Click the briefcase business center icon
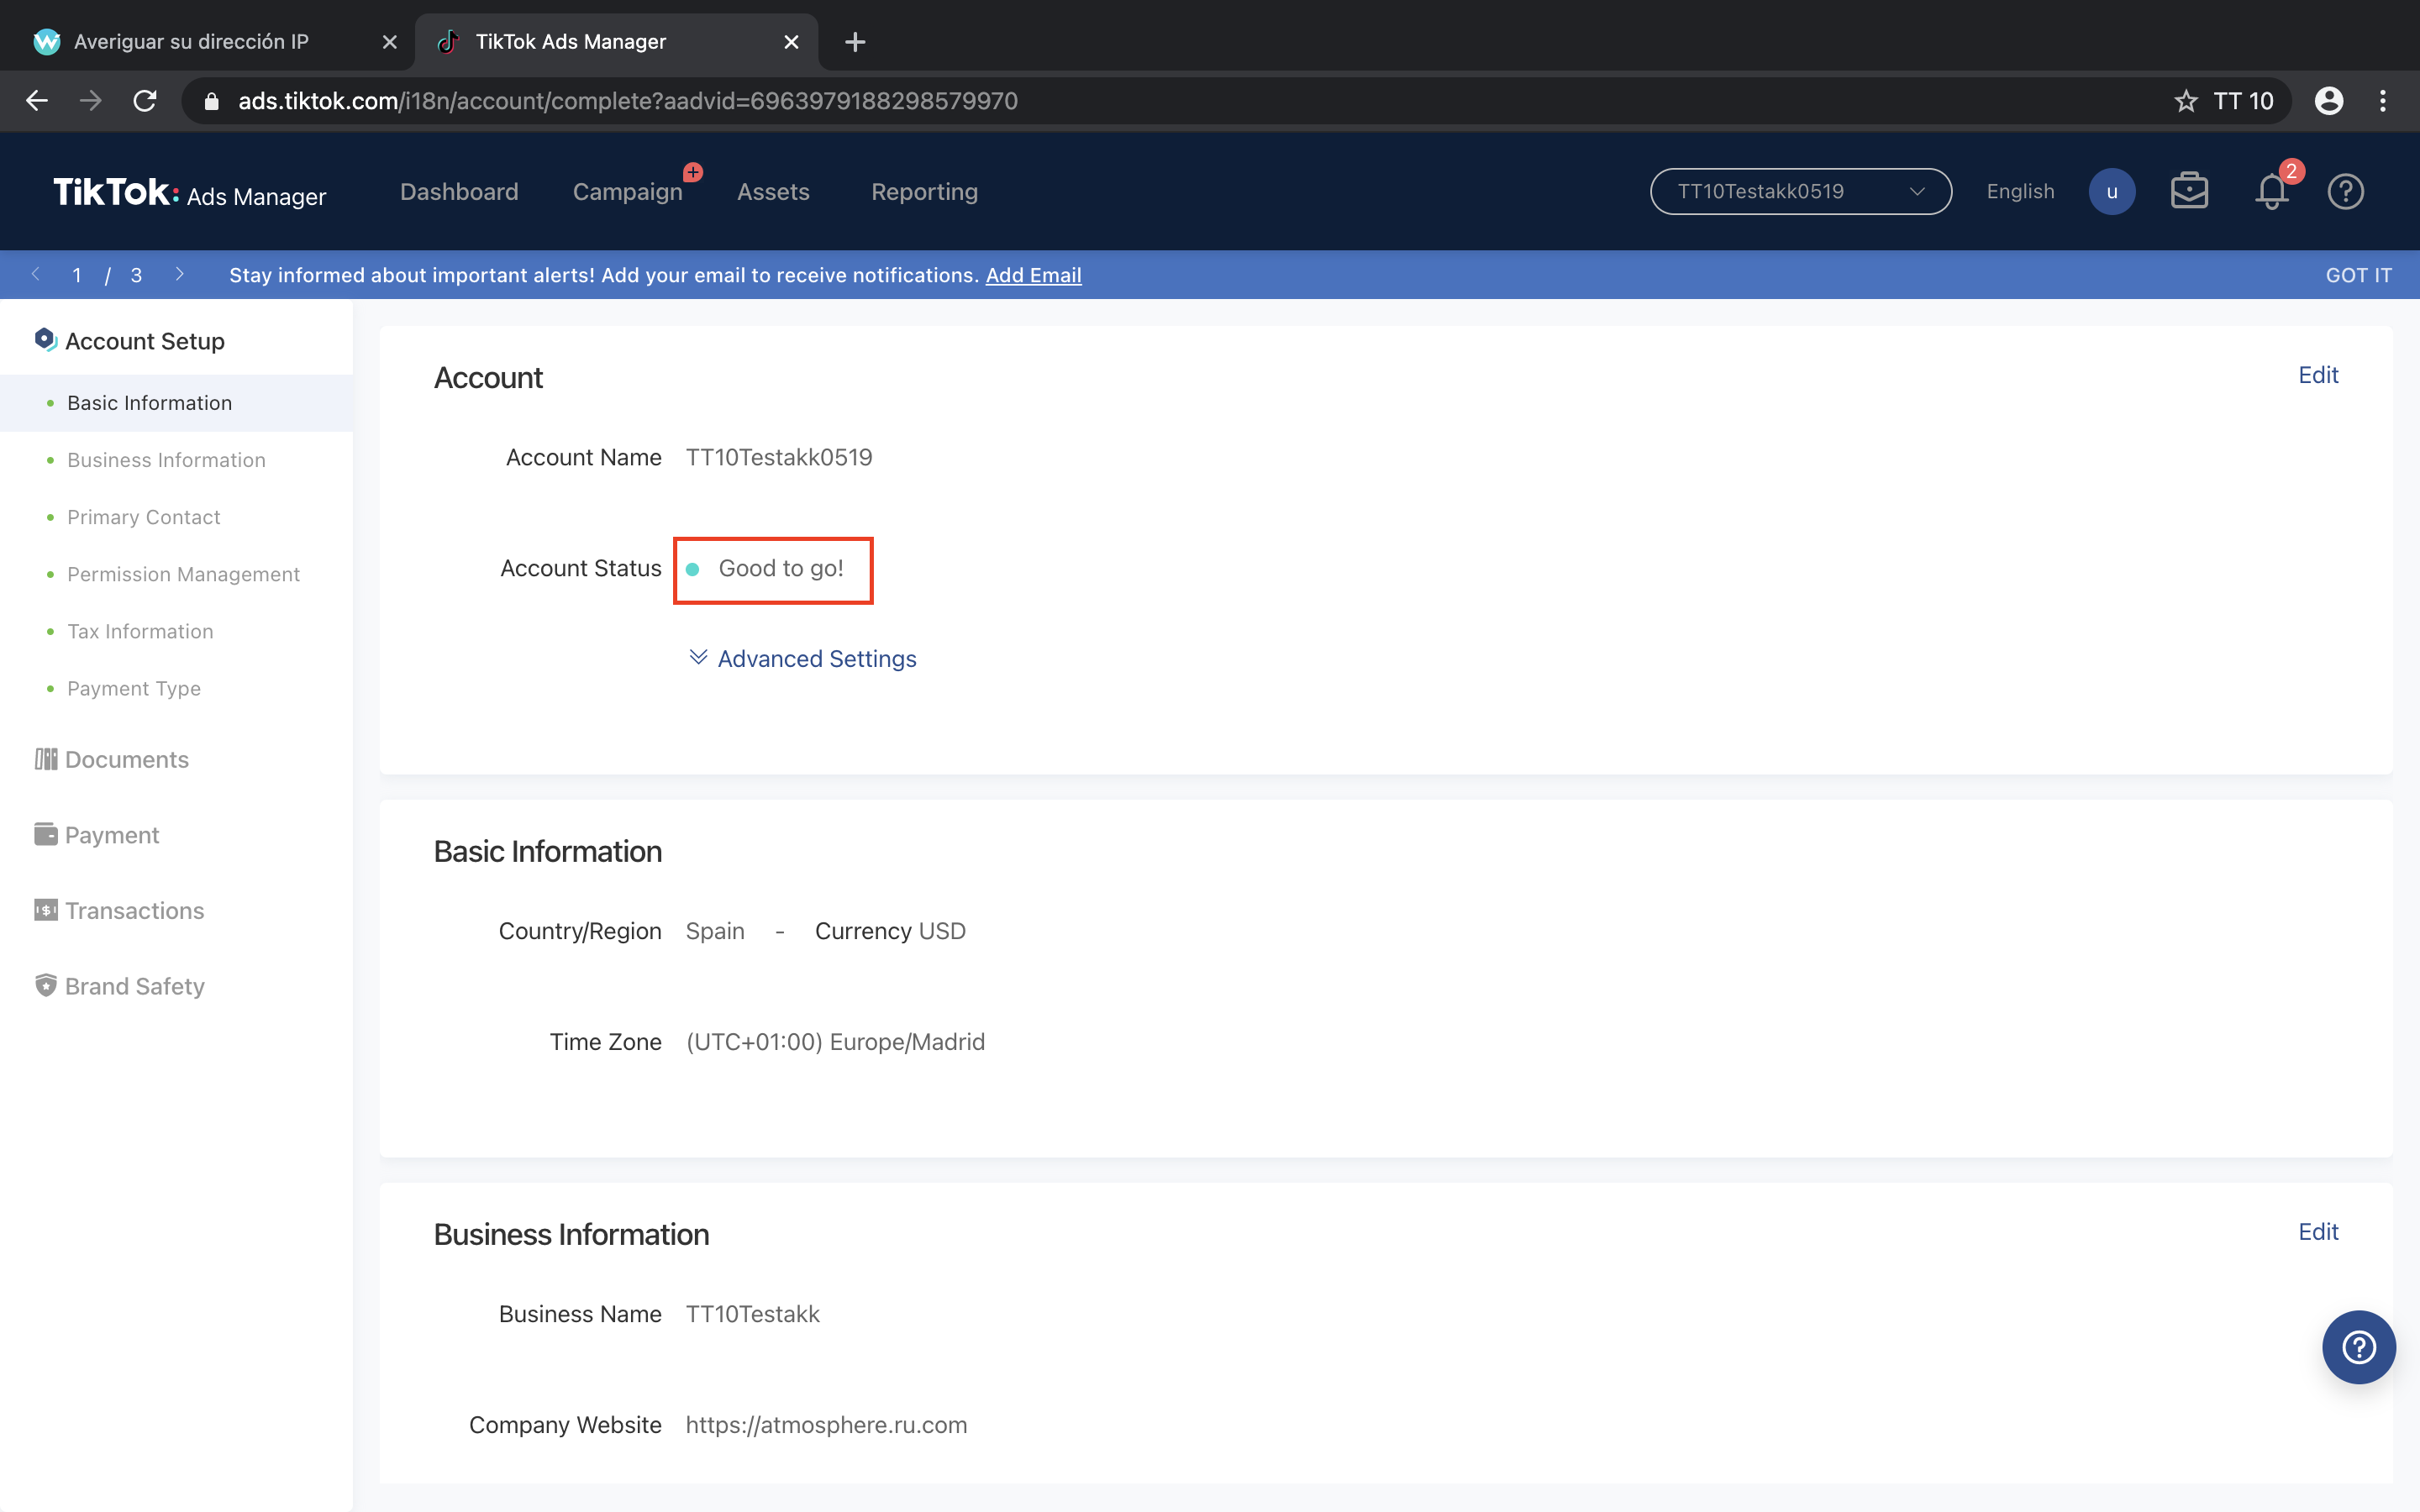2420x1512 pixels. (2189, 191)
